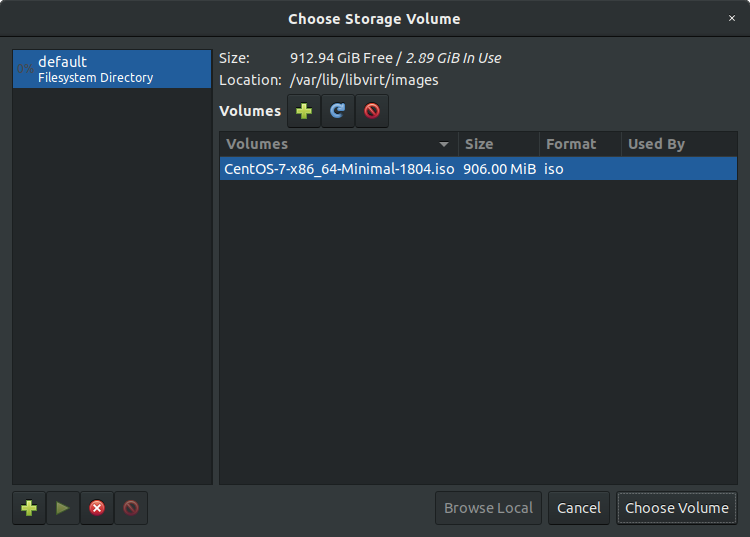This screenshot has width=750, height=537.
Task: Refresh the volume list
Action: coord(338,111)
